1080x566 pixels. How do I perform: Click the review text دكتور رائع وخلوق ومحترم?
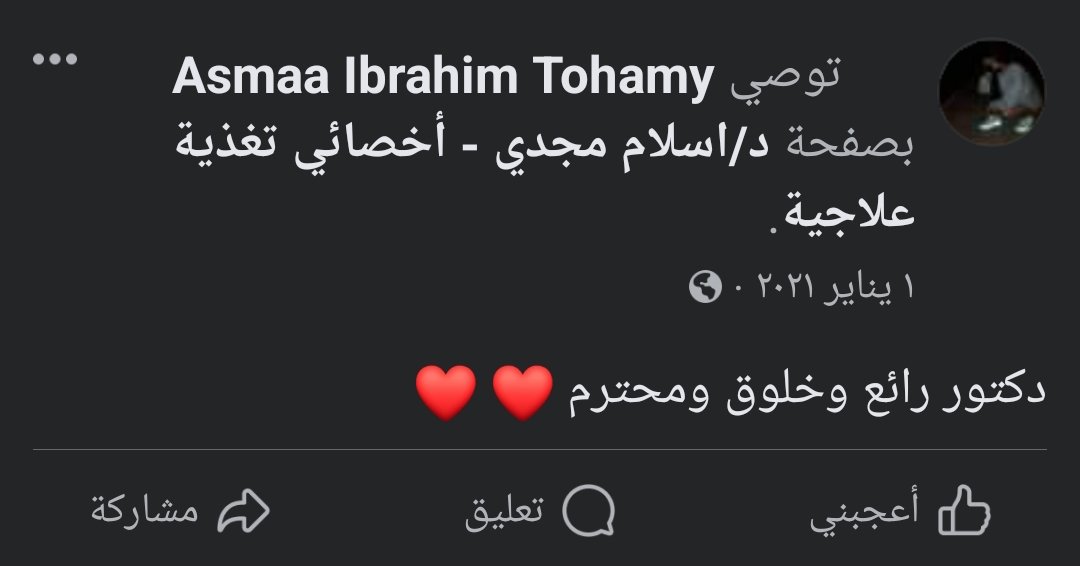click(808, 393)
